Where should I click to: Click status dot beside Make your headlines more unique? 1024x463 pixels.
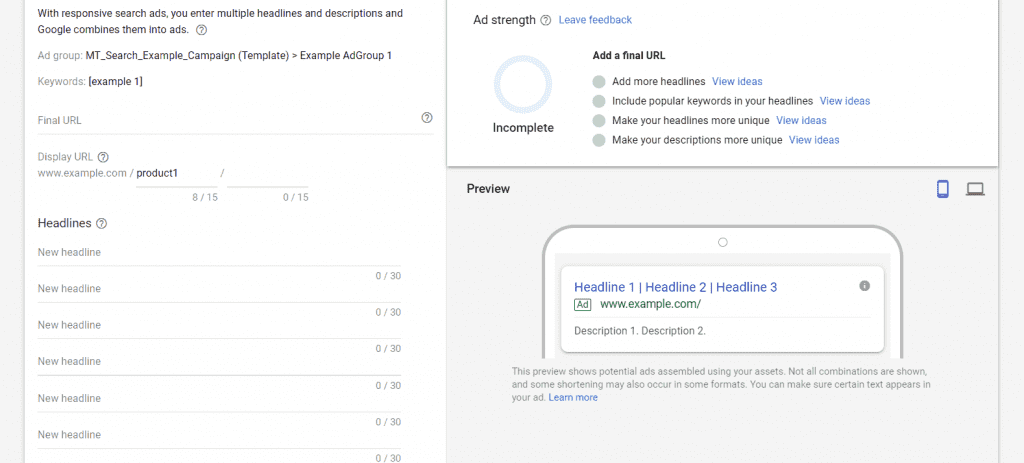point(599,121)
